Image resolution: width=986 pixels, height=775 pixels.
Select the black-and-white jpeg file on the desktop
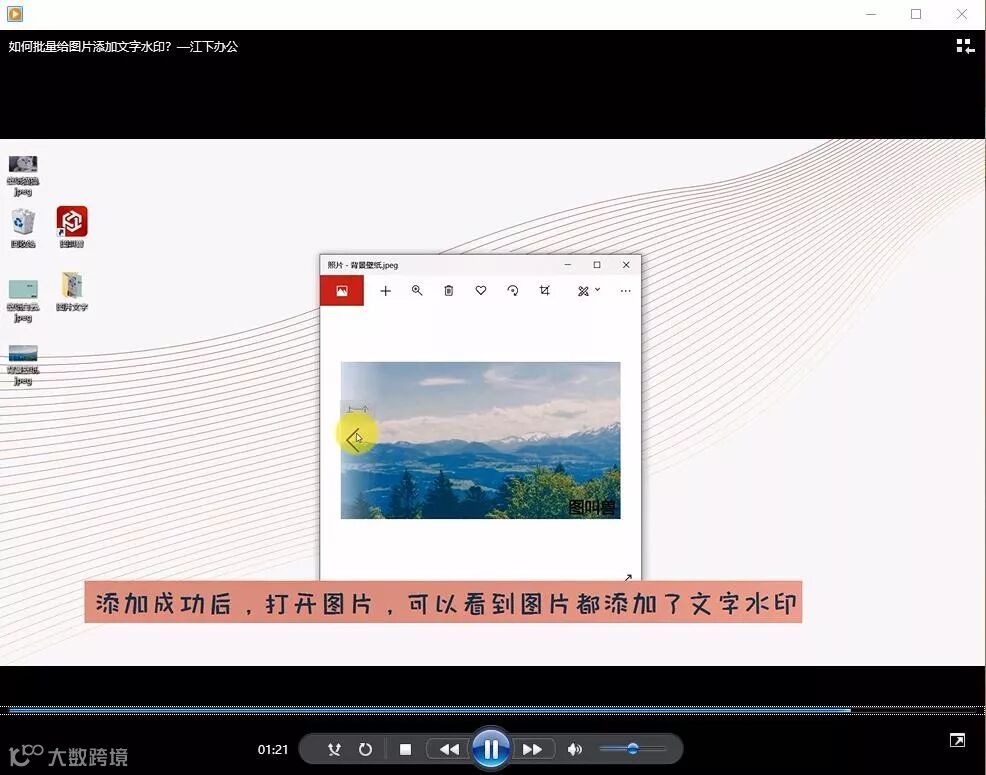click(x=23, y=176)
